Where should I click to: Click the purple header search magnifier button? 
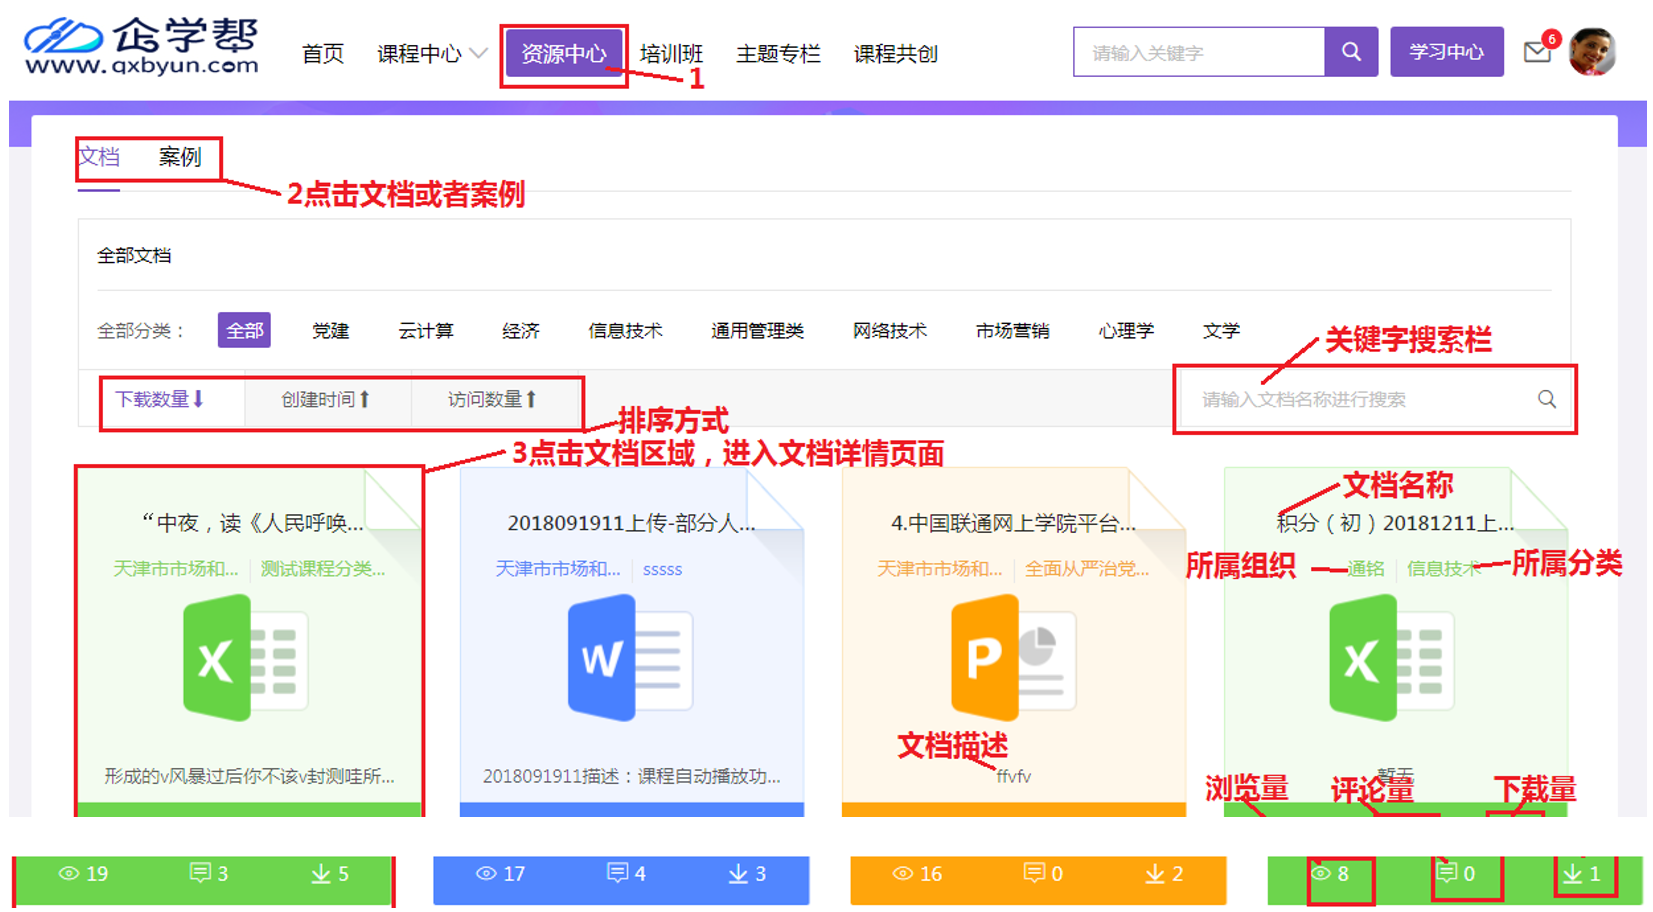[x=1350, y=52]
